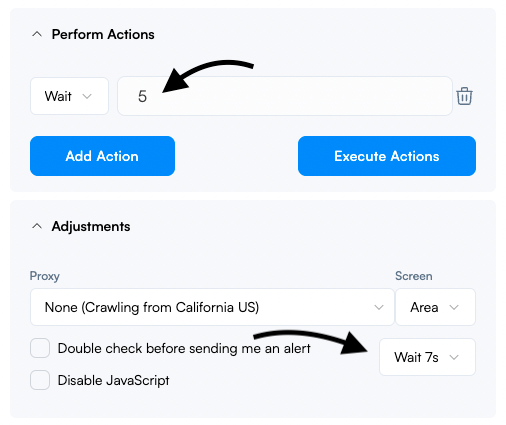Image resolution: width=506 pixels, height=425 pixels.
Task: Enable Double check before sending alert checkbox
Action: click(x=40, y=348)
